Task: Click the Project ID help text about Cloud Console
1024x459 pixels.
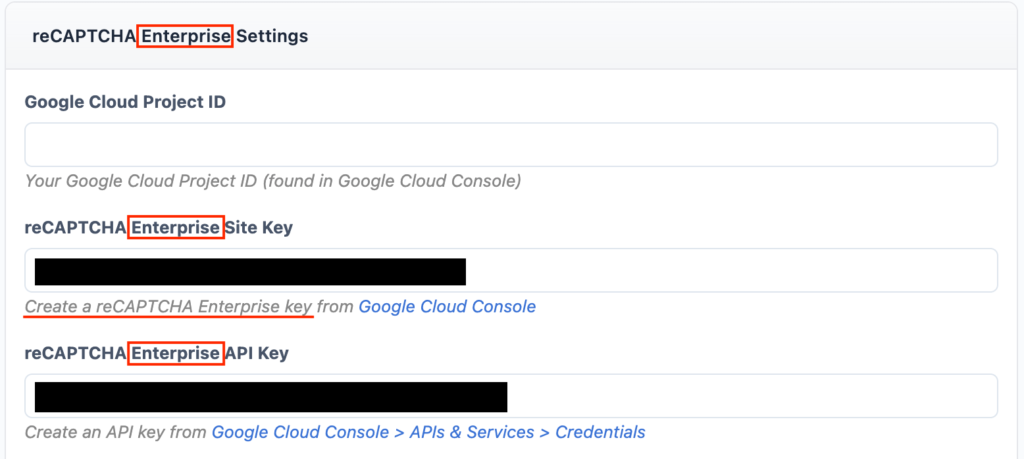Action: coord(272,181)
